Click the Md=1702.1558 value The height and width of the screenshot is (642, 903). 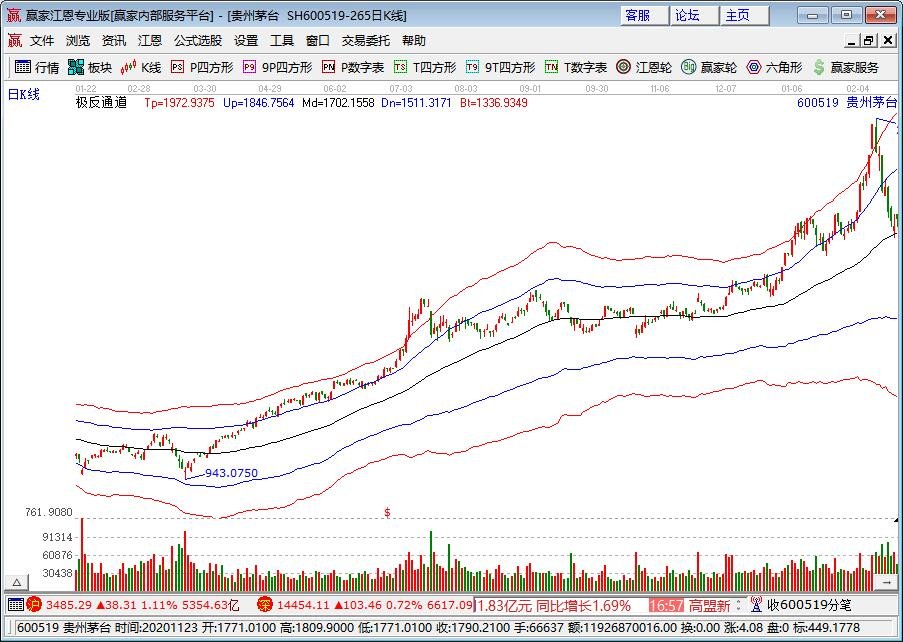click(338, 102)
